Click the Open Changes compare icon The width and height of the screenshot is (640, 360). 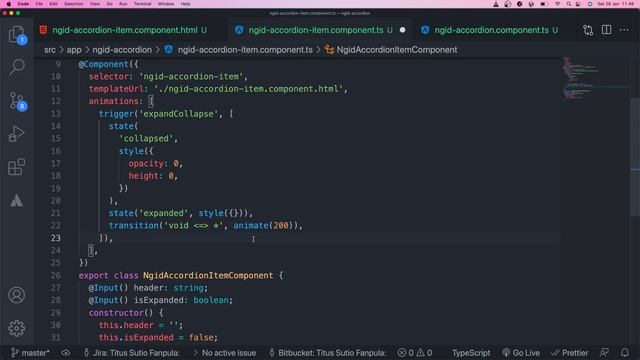[588, 30]
